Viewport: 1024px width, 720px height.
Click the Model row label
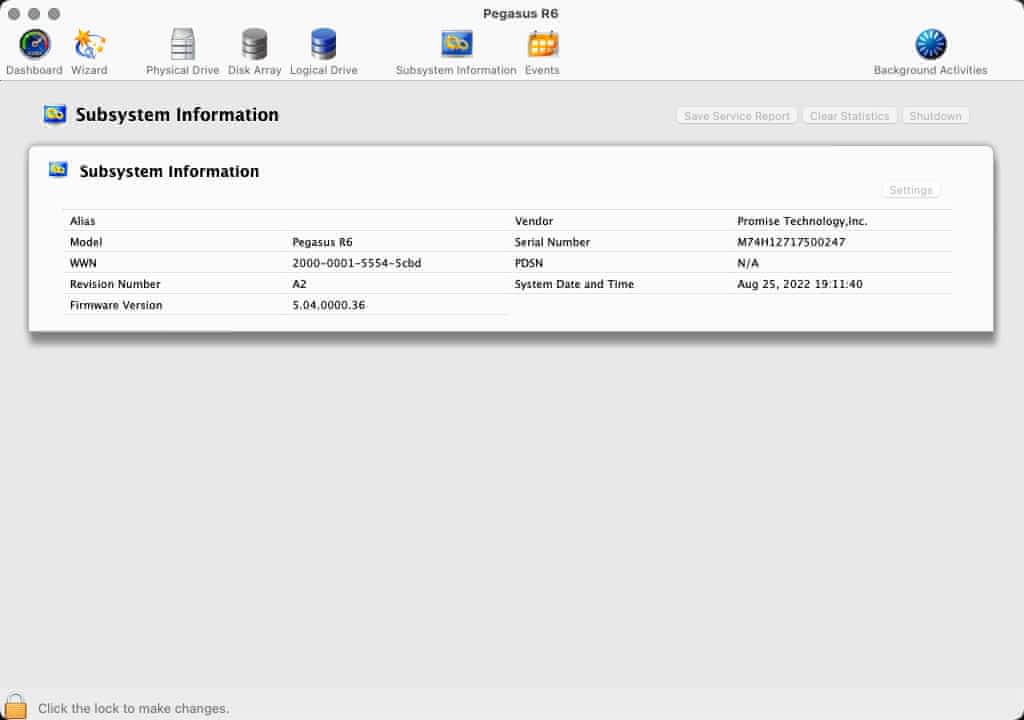[x=86, y=242]
